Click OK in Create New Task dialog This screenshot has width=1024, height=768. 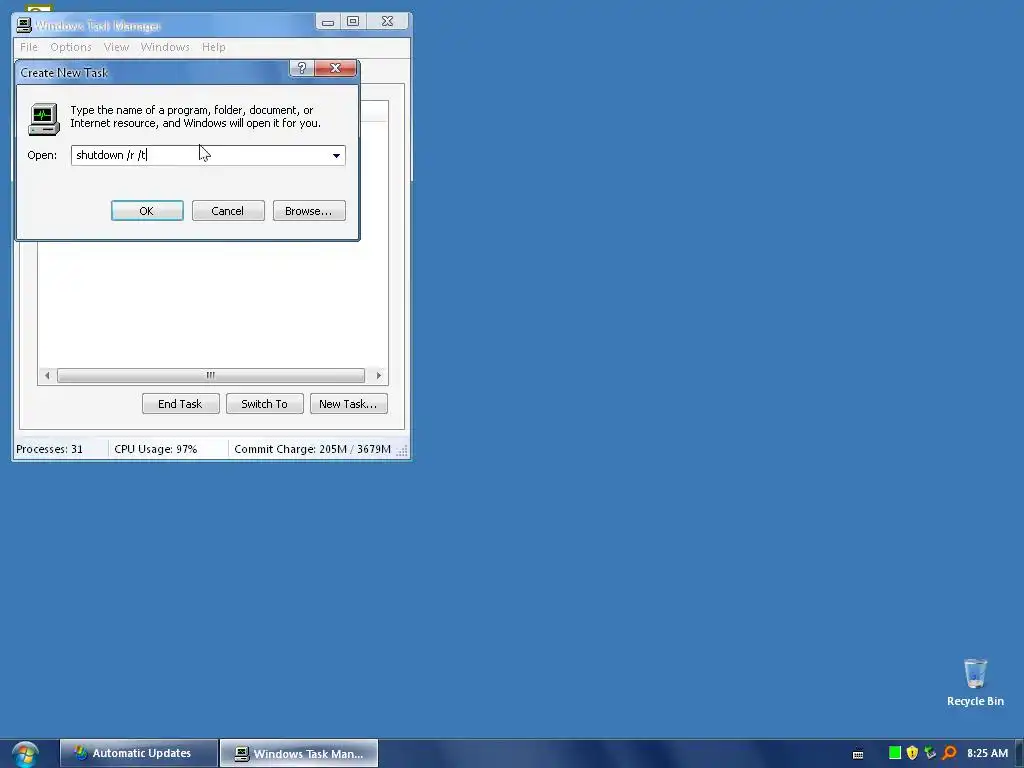[x=147, y=211]
